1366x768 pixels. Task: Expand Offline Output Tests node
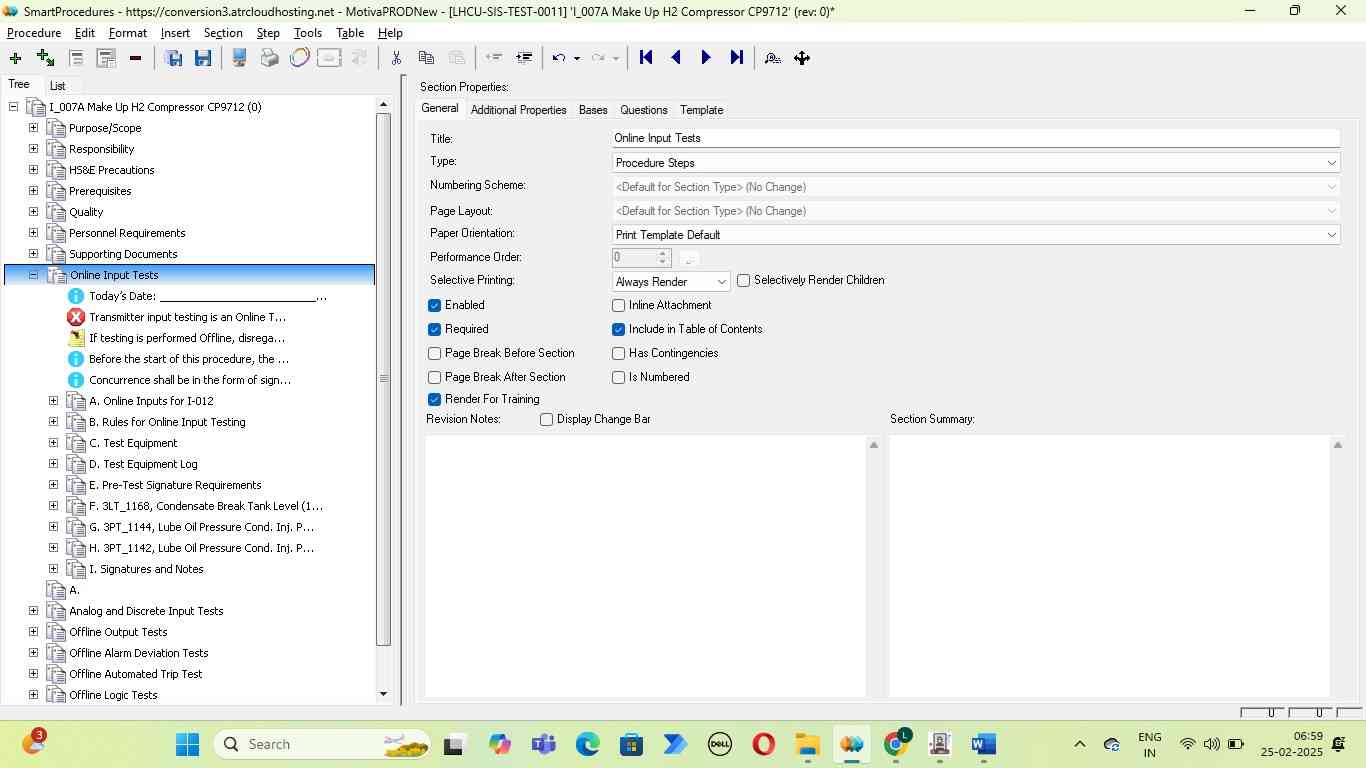click(x=33, y=632)
